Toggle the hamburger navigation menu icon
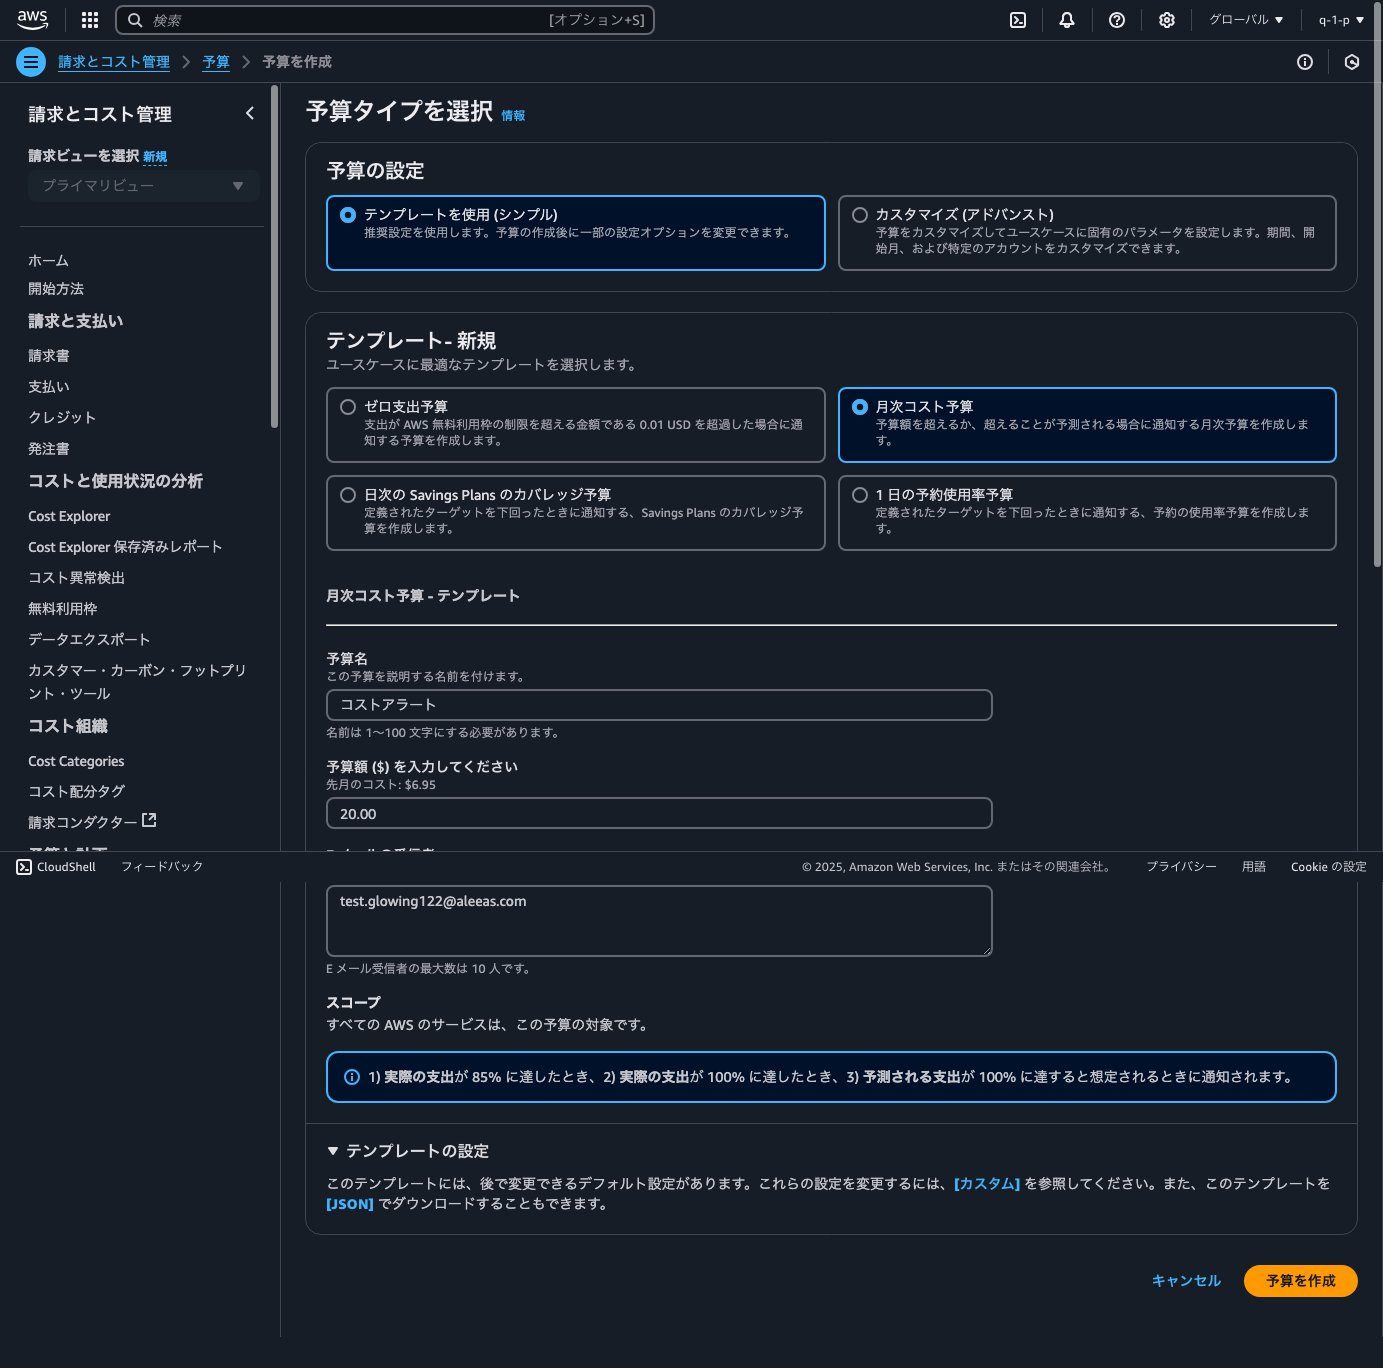The width and height of the screenshot is (1383, 1368). coord(31,62)
